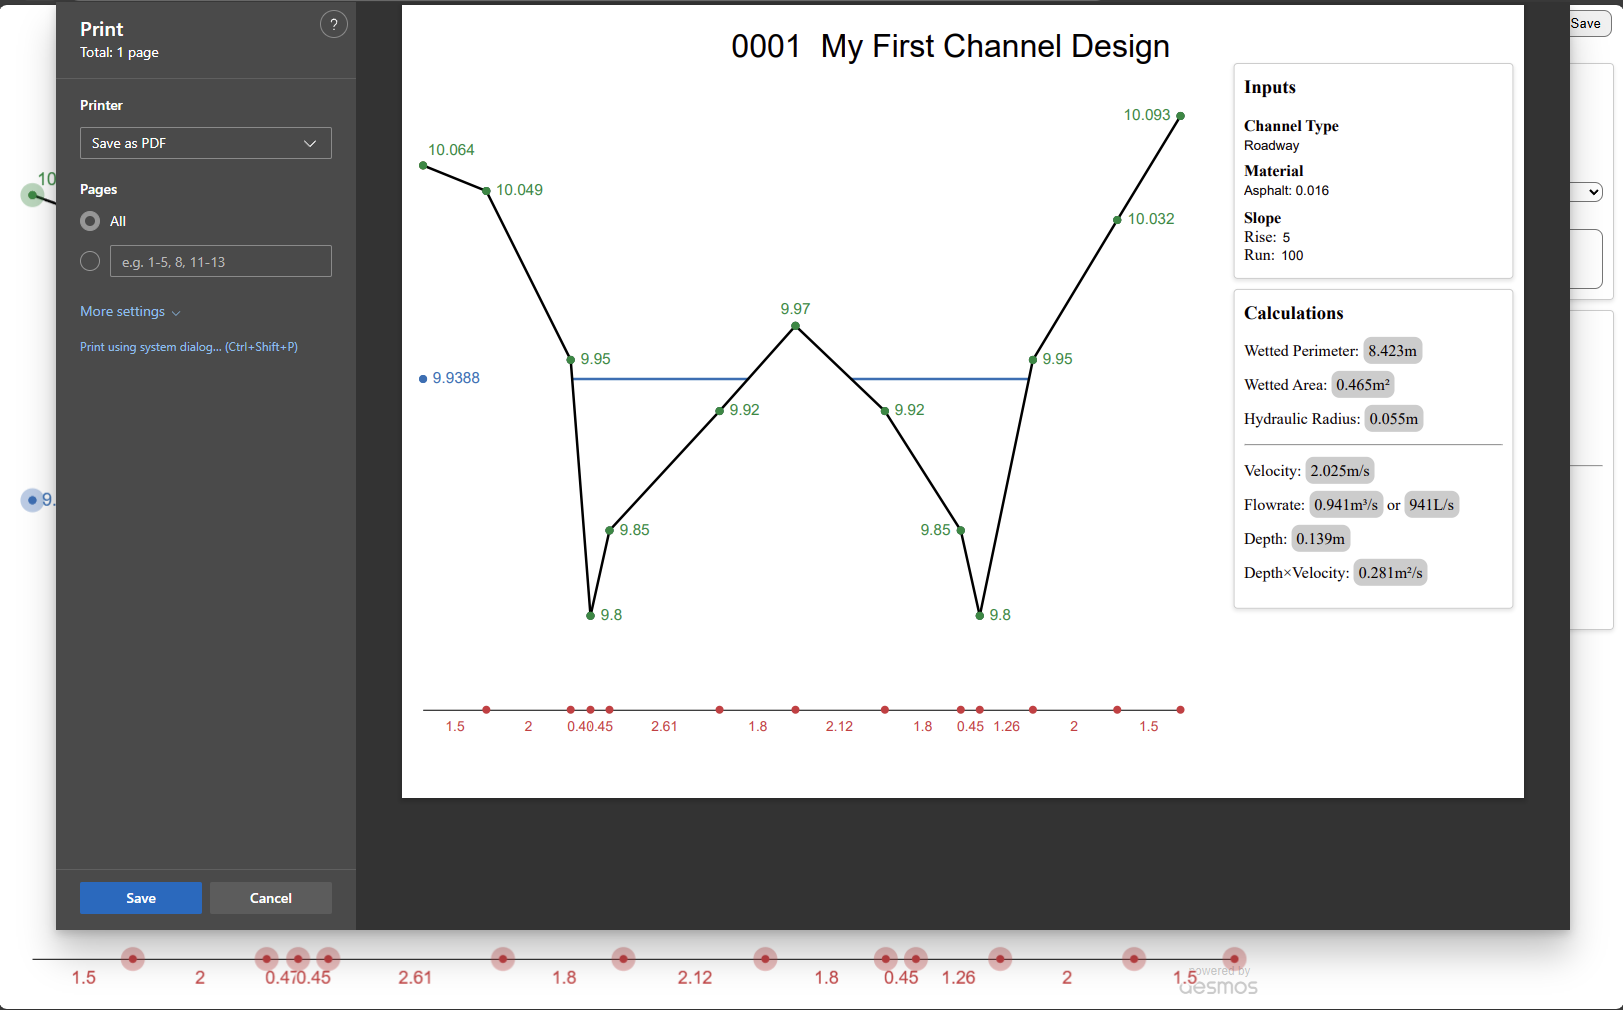Click the page range input field
The width and height of the screenshot is (1623, 1010).
pos(220,261)
